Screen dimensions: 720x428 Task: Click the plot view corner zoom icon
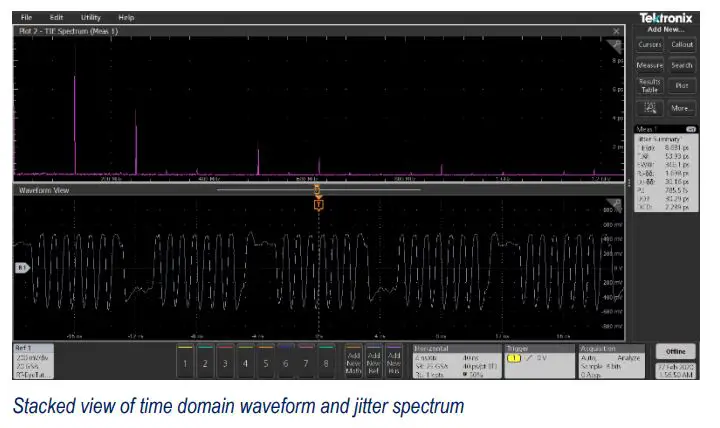click(x=614, y=45)
